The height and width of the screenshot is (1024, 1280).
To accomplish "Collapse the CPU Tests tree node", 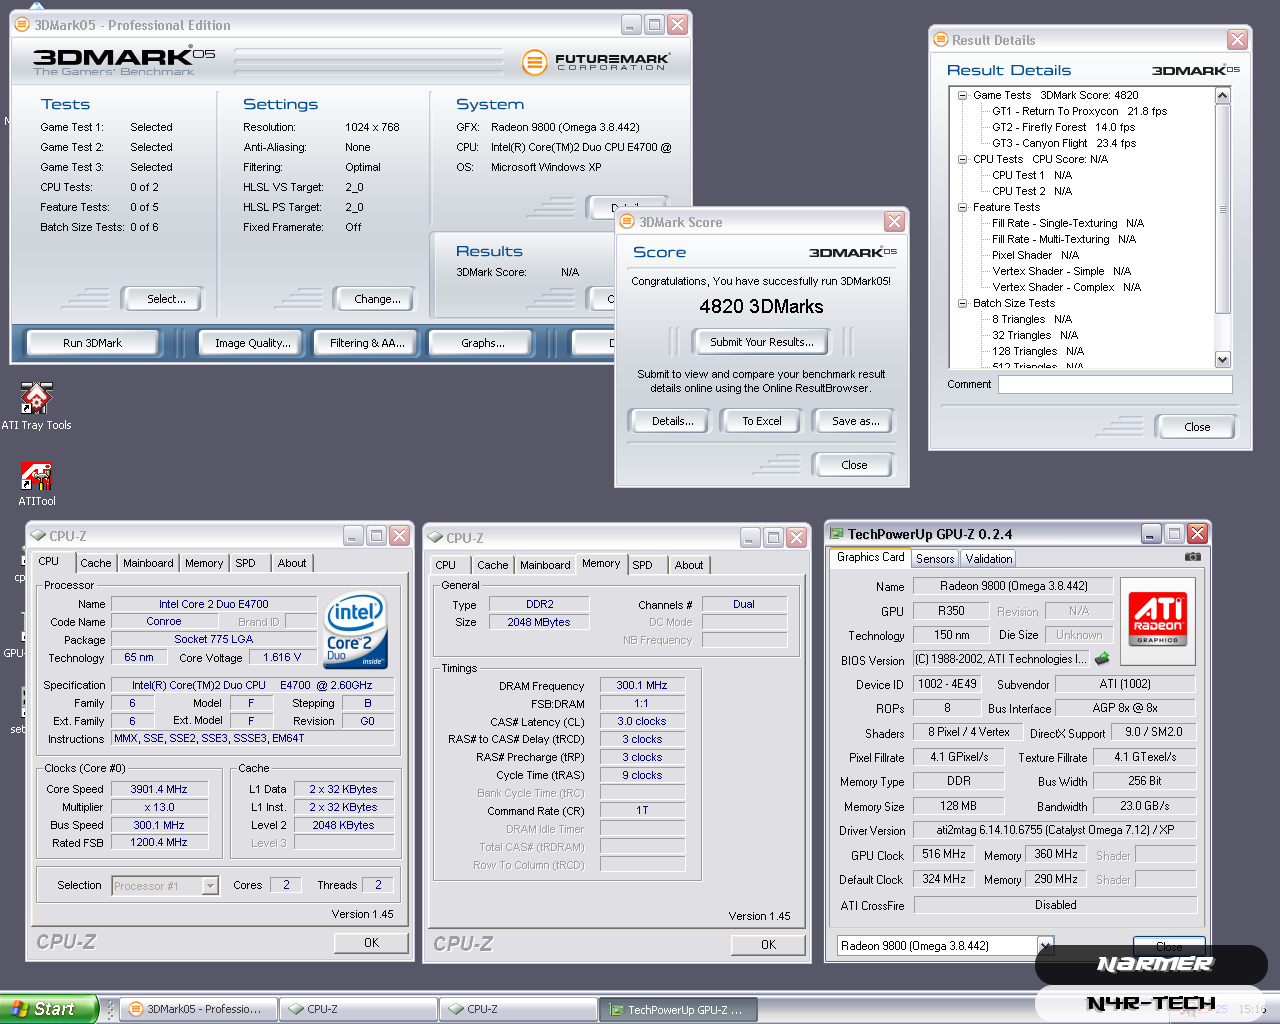I will click(x=962, y=160).
